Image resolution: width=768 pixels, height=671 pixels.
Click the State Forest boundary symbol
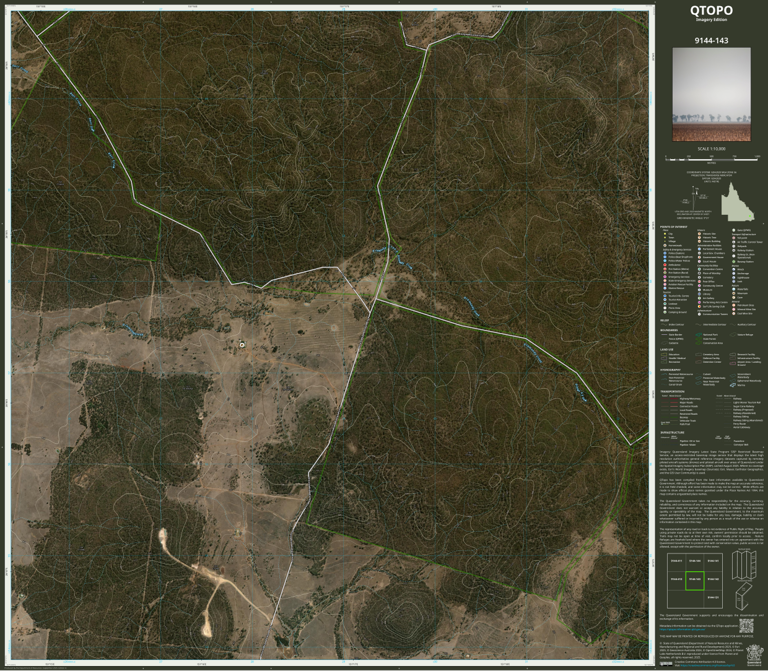[698, 339]
